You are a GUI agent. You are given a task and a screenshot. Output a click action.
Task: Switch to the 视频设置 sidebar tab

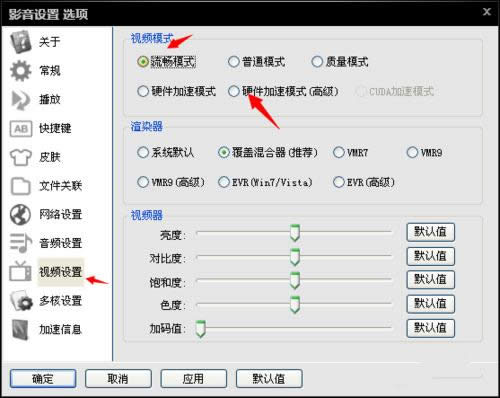(60, 272)
